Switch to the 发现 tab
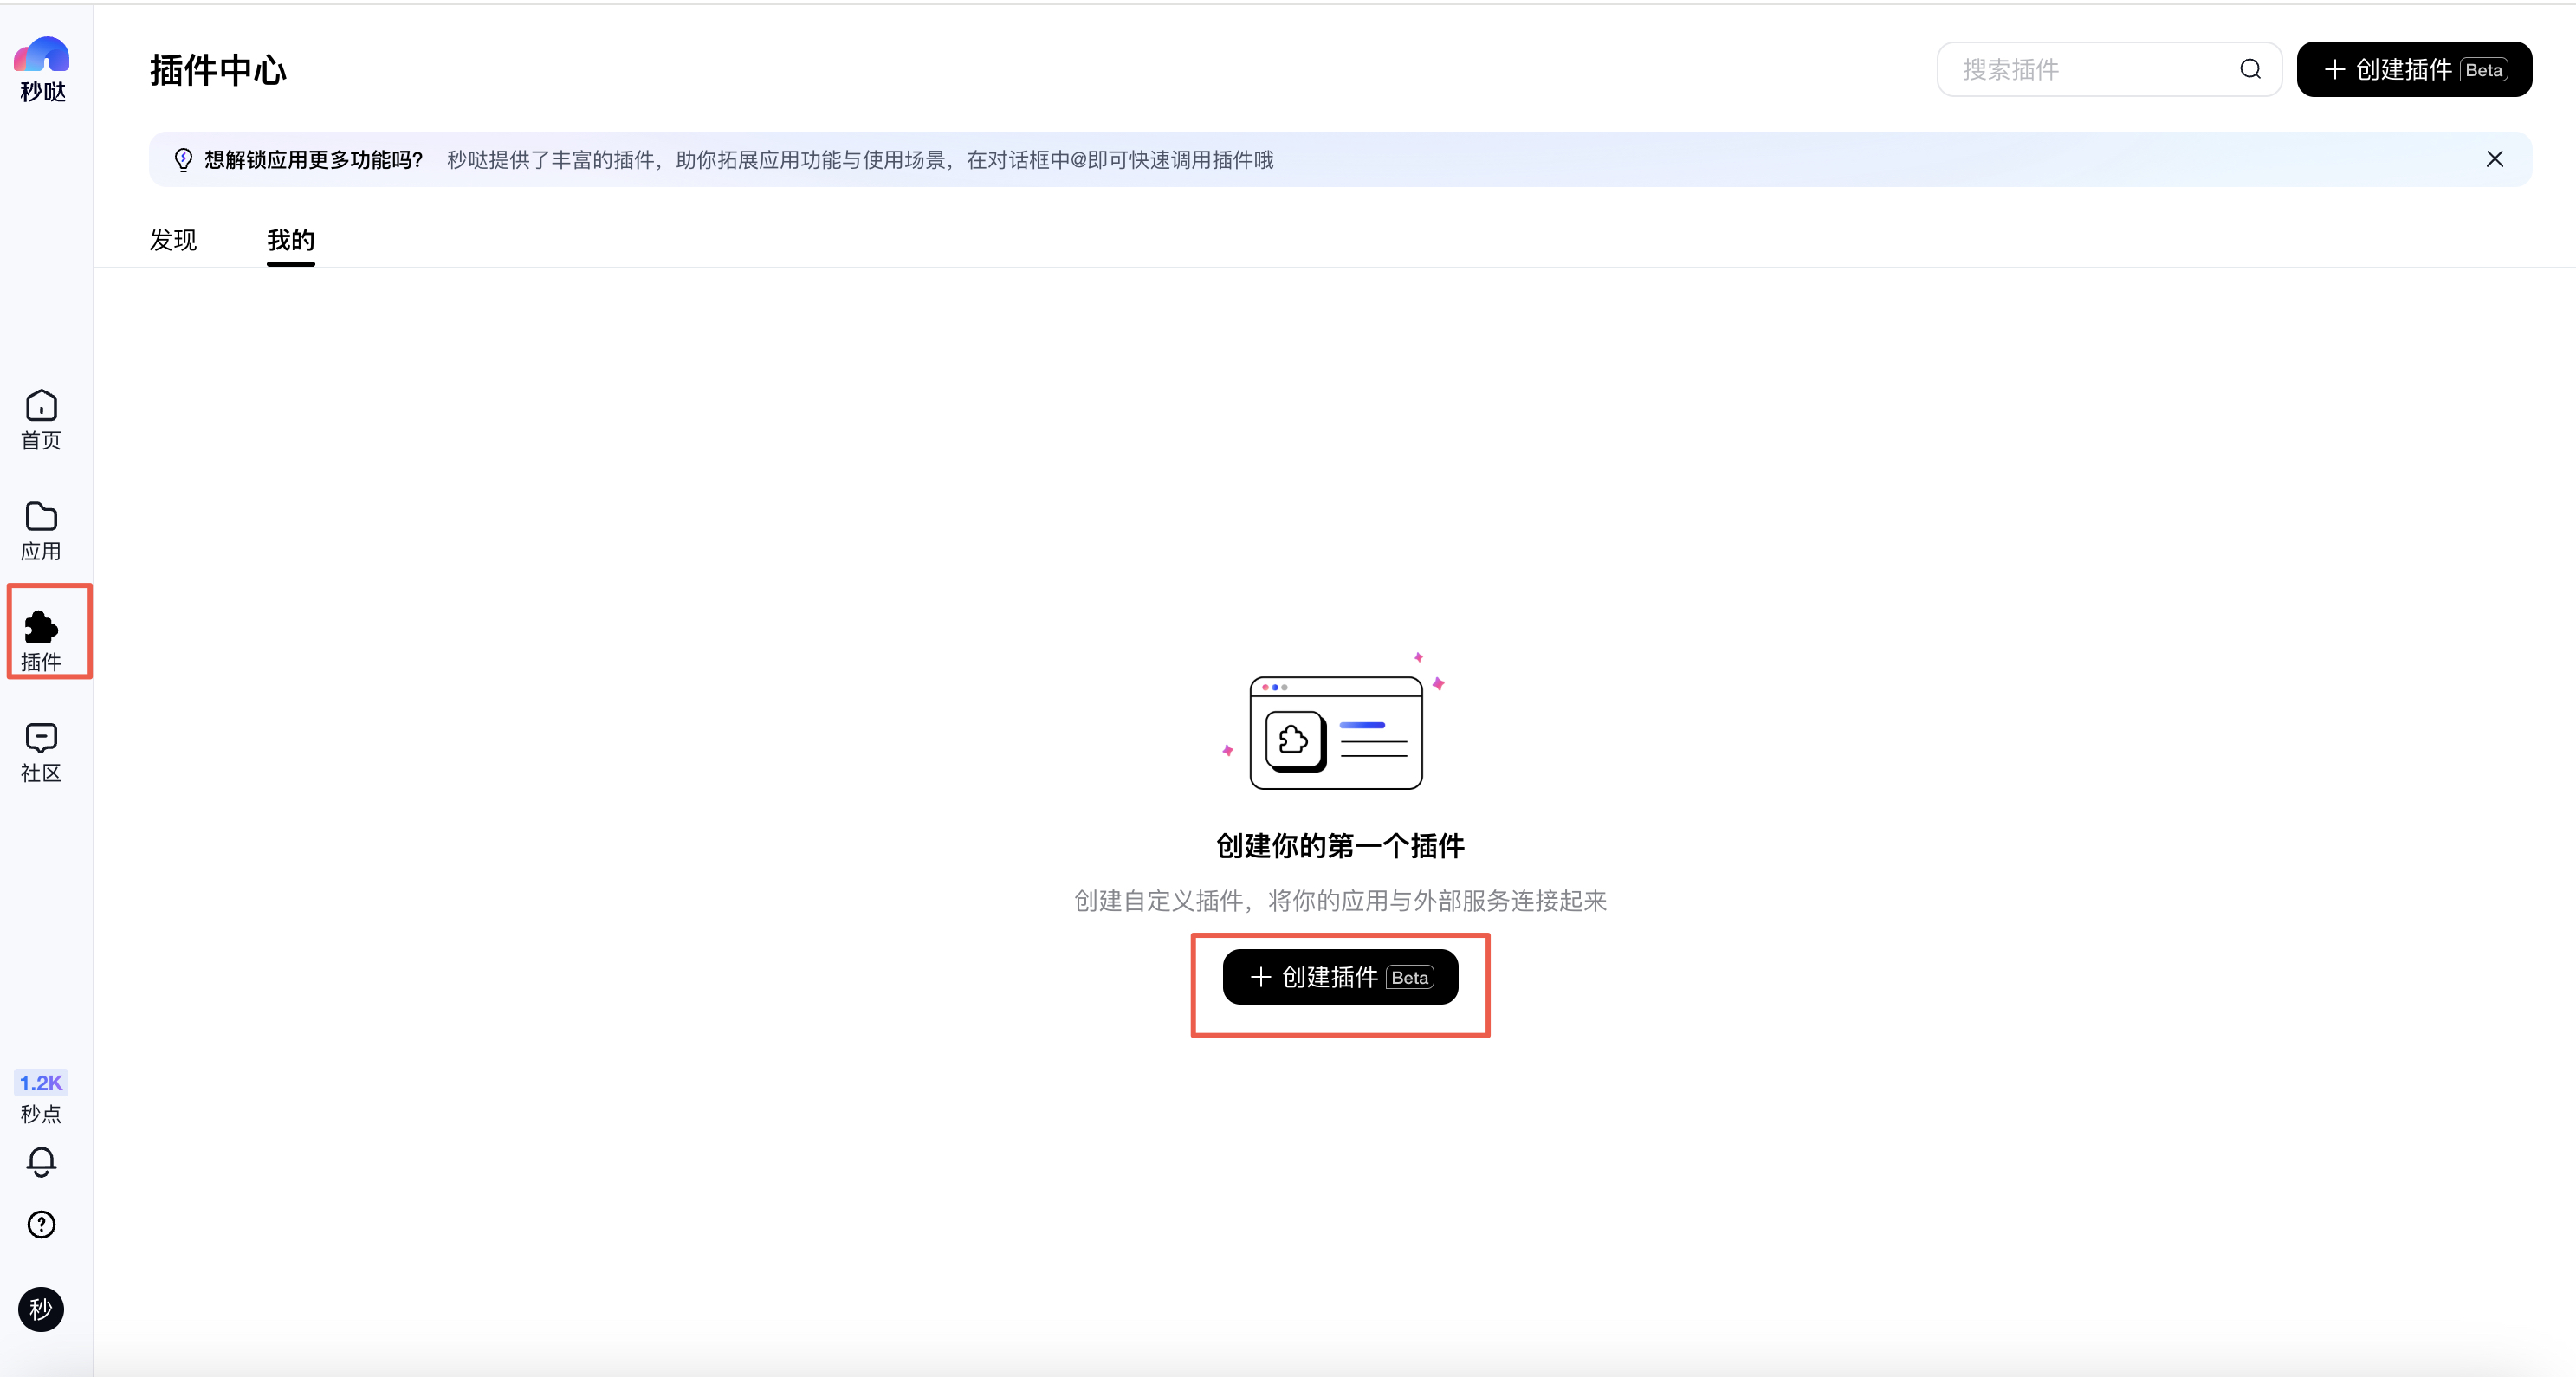2576x1377 pixels. tap(173, 240)
